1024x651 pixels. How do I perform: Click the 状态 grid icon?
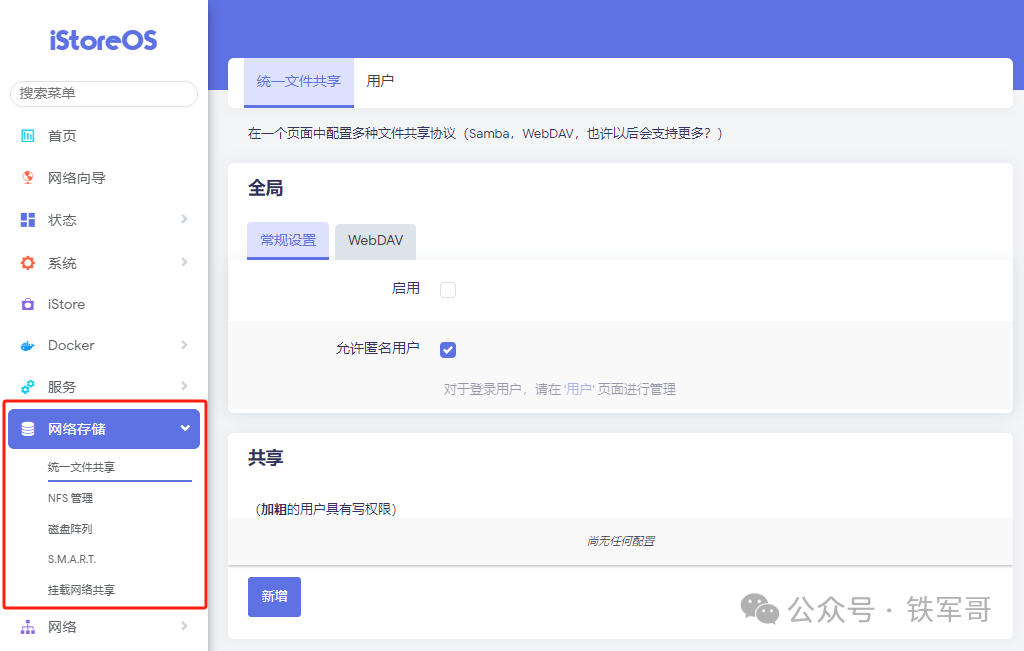[x=27, y=220]
